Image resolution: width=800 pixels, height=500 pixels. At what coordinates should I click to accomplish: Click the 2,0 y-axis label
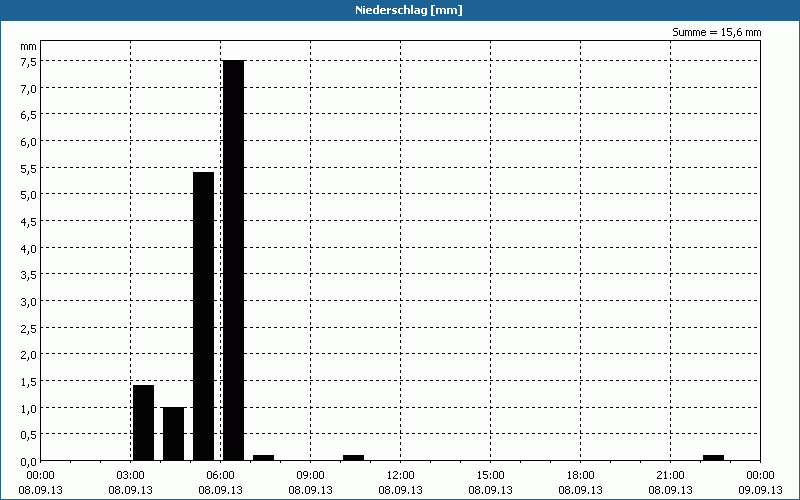pos(28,355)
